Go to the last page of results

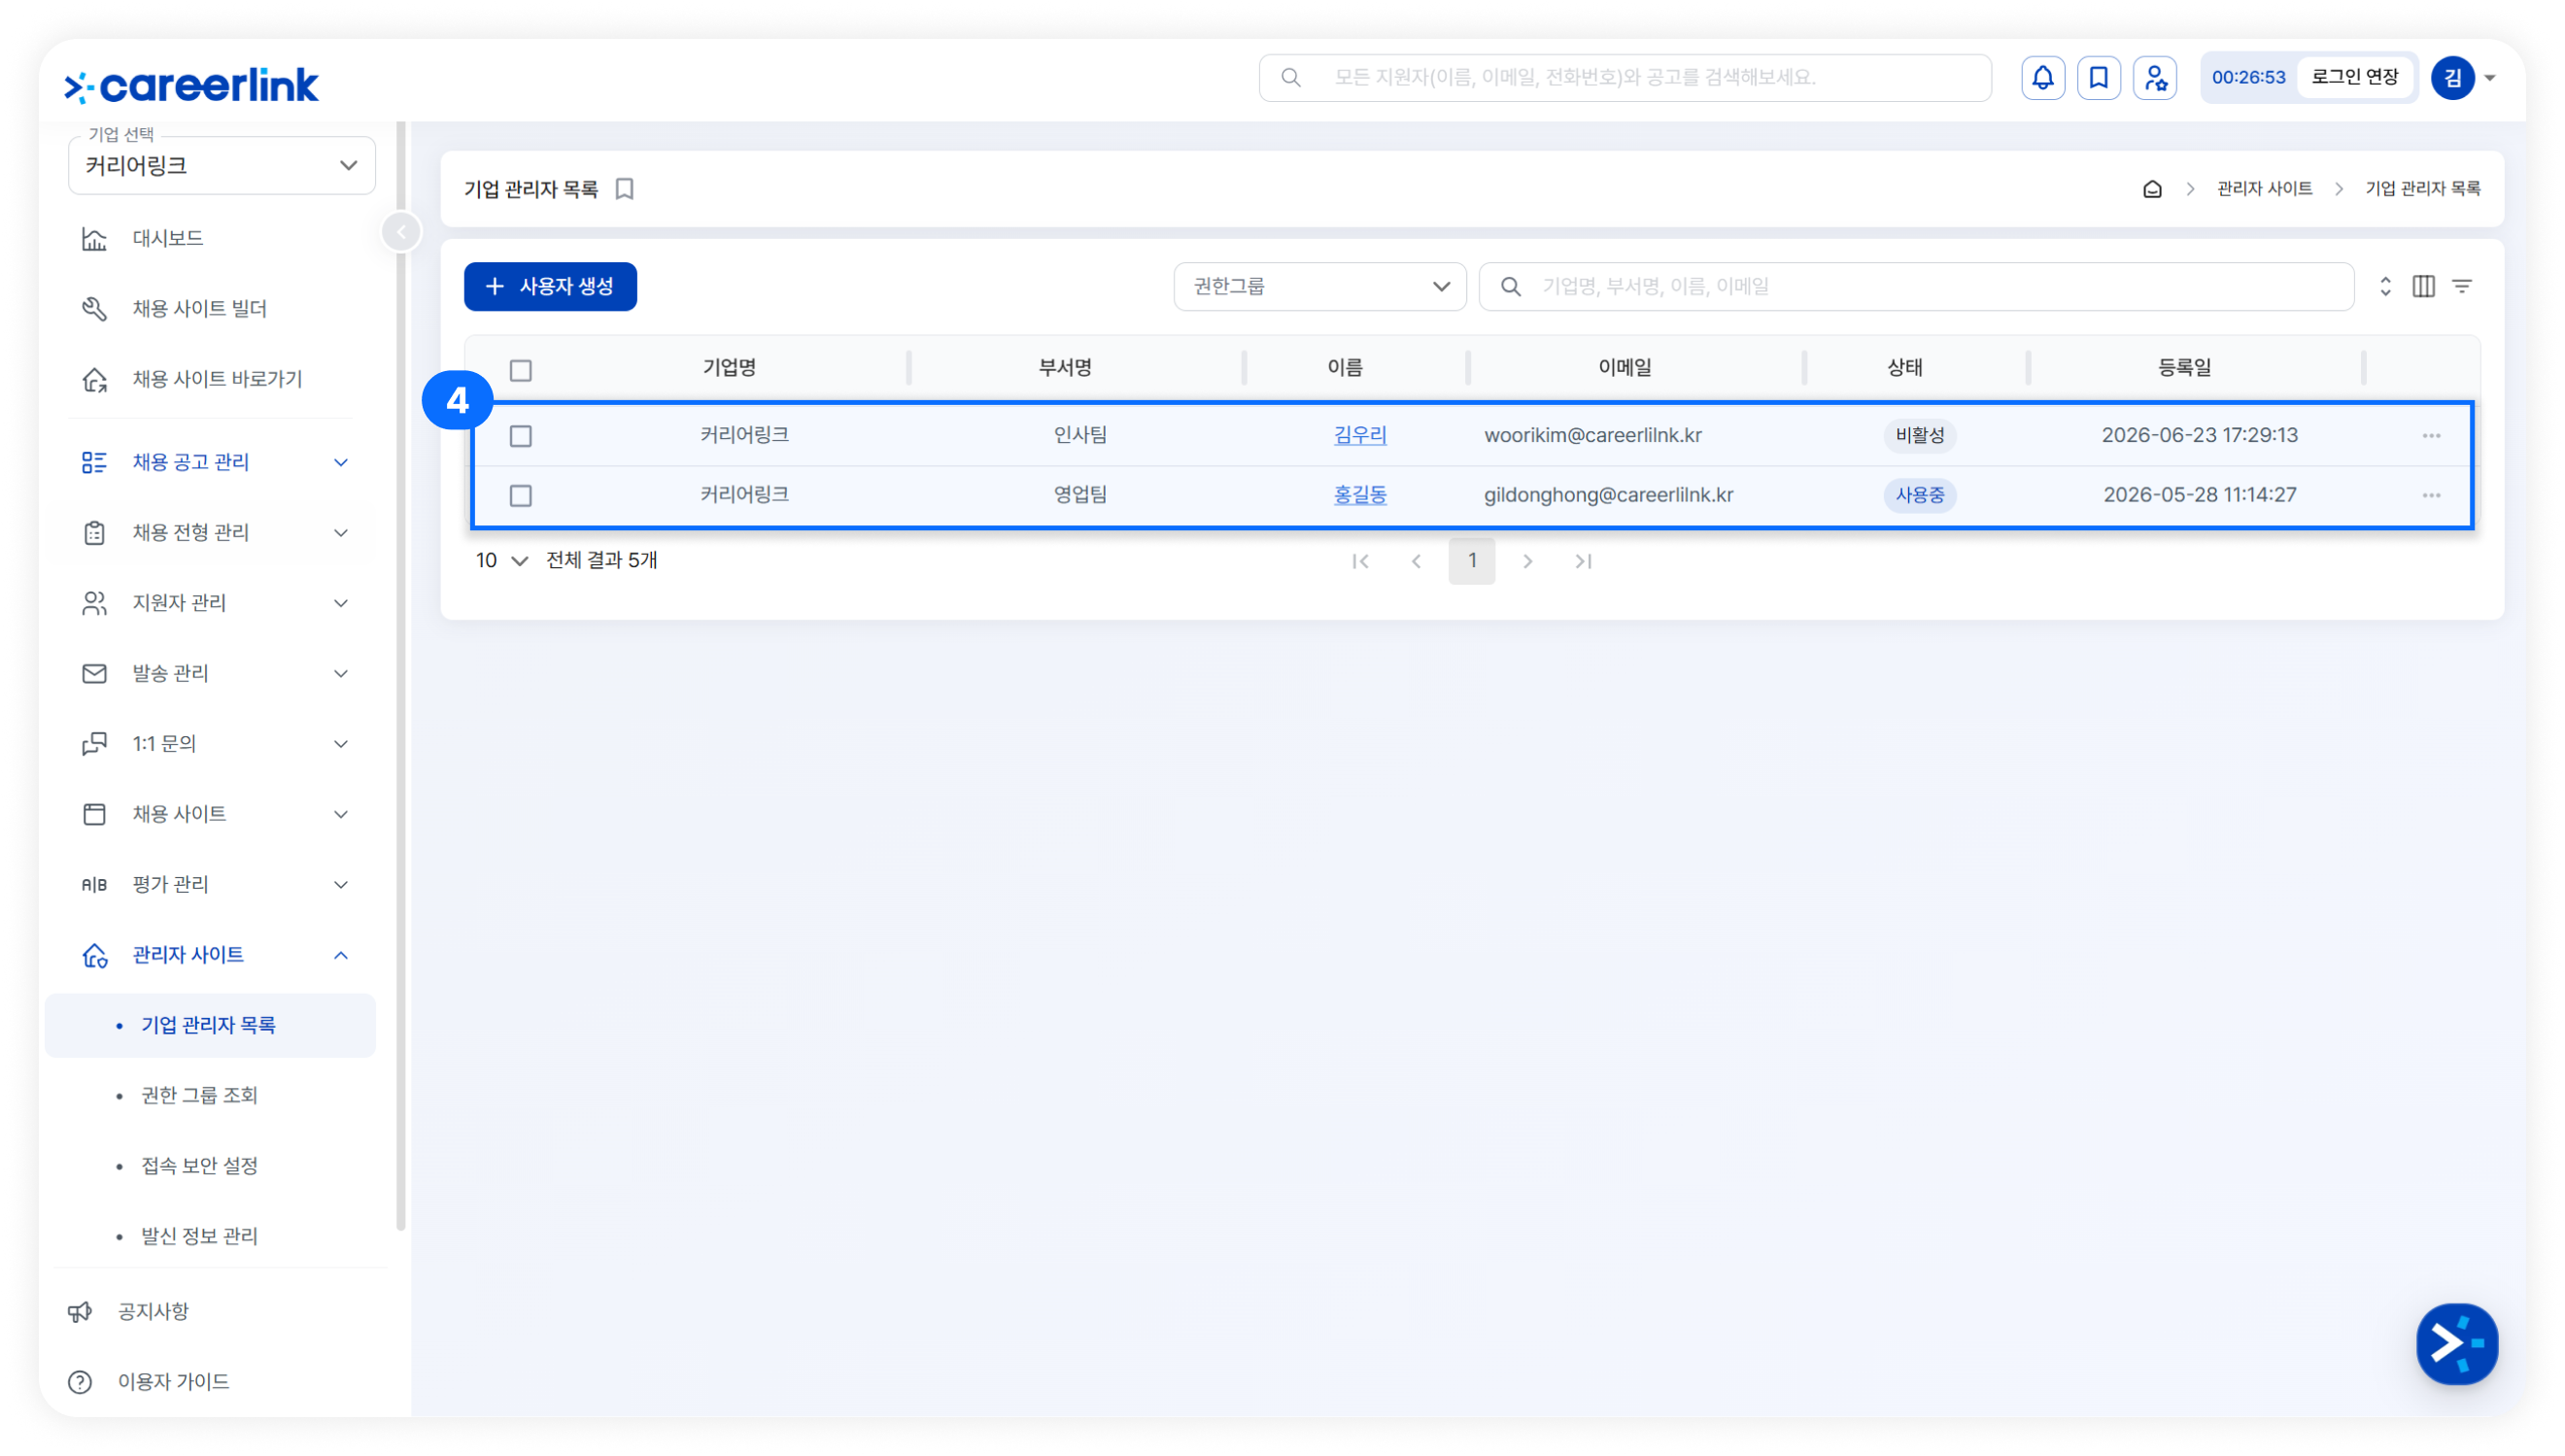pos(1583,561)
